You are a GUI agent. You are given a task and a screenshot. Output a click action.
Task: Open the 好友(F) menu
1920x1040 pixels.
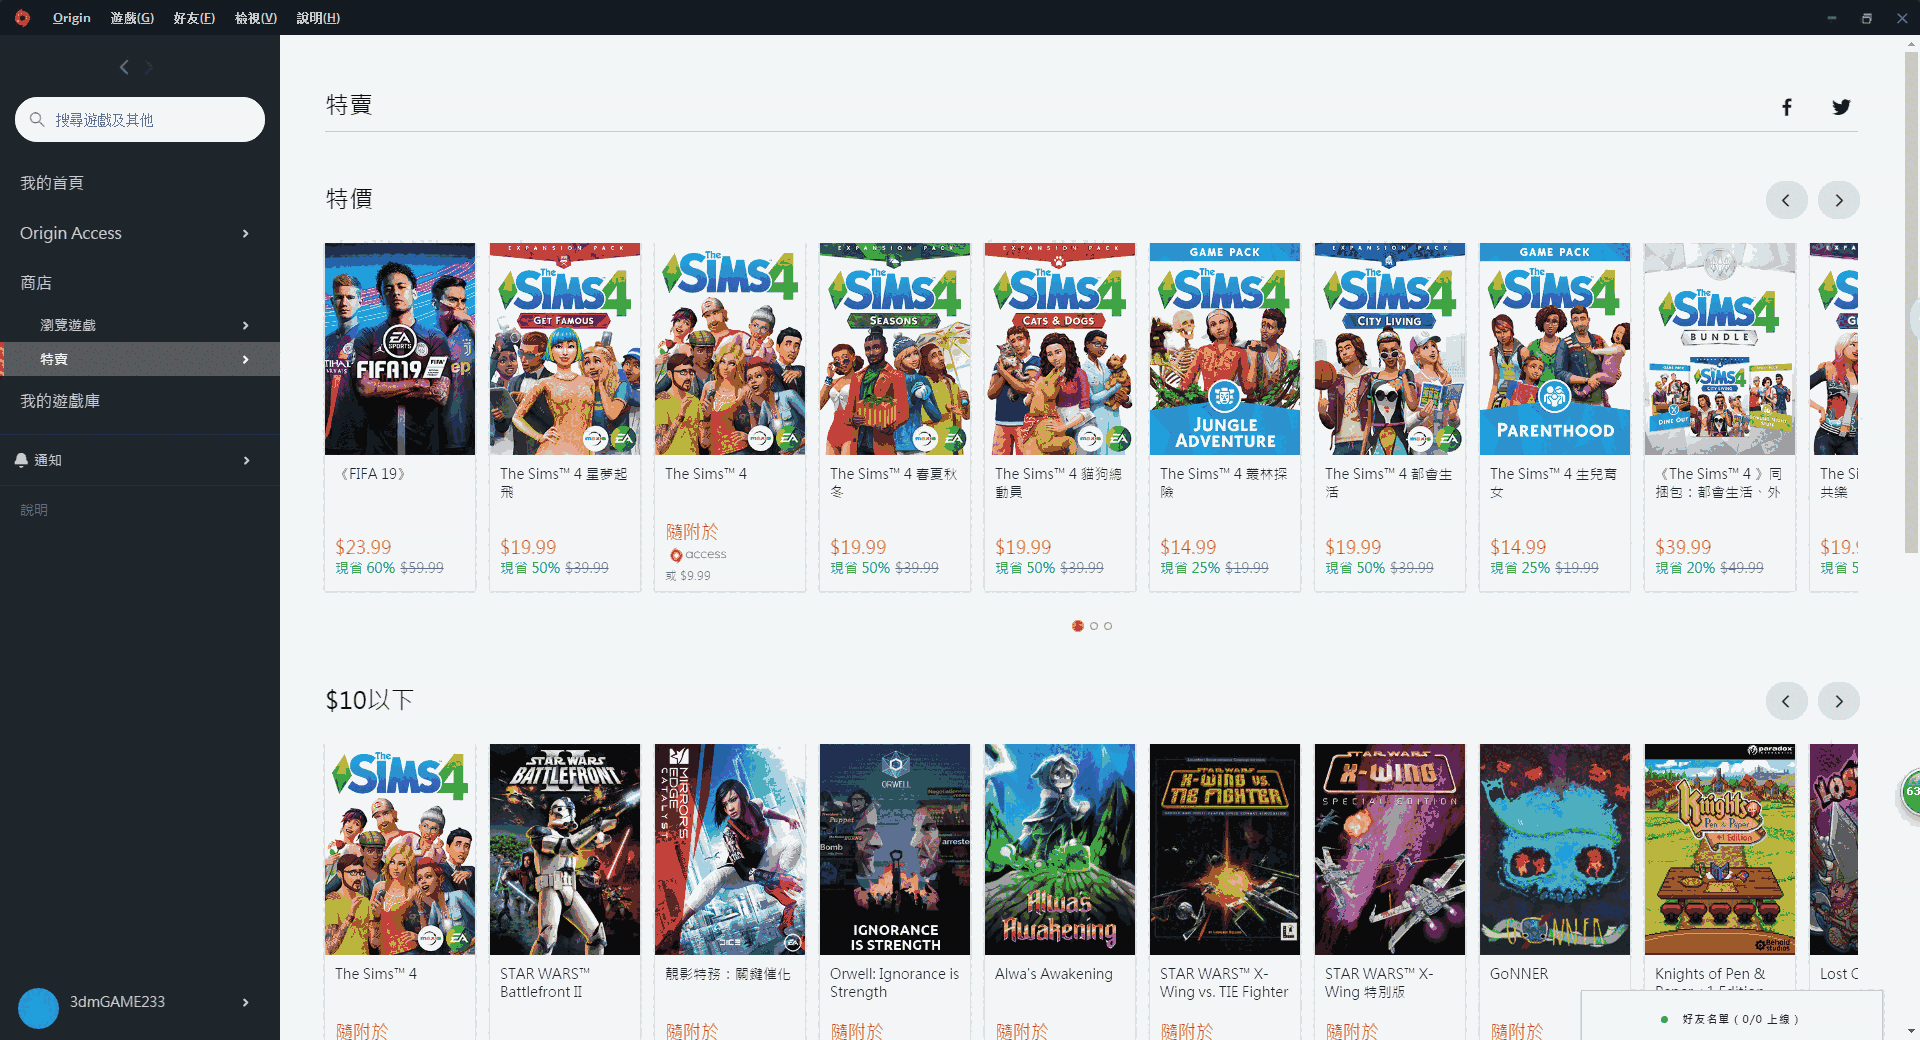(194, 18)
